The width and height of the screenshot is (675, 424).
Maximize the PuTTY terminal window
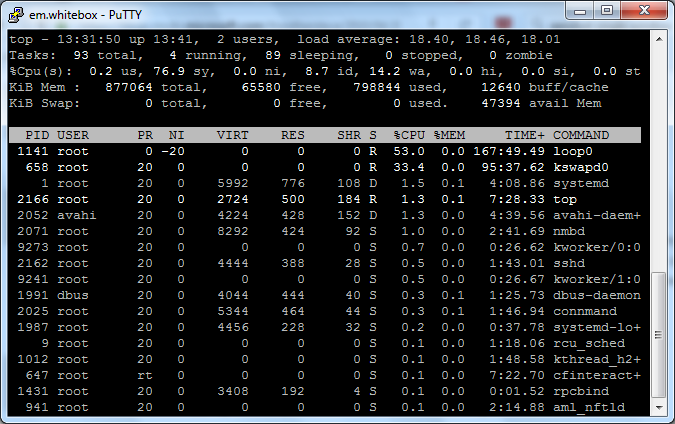607,10
